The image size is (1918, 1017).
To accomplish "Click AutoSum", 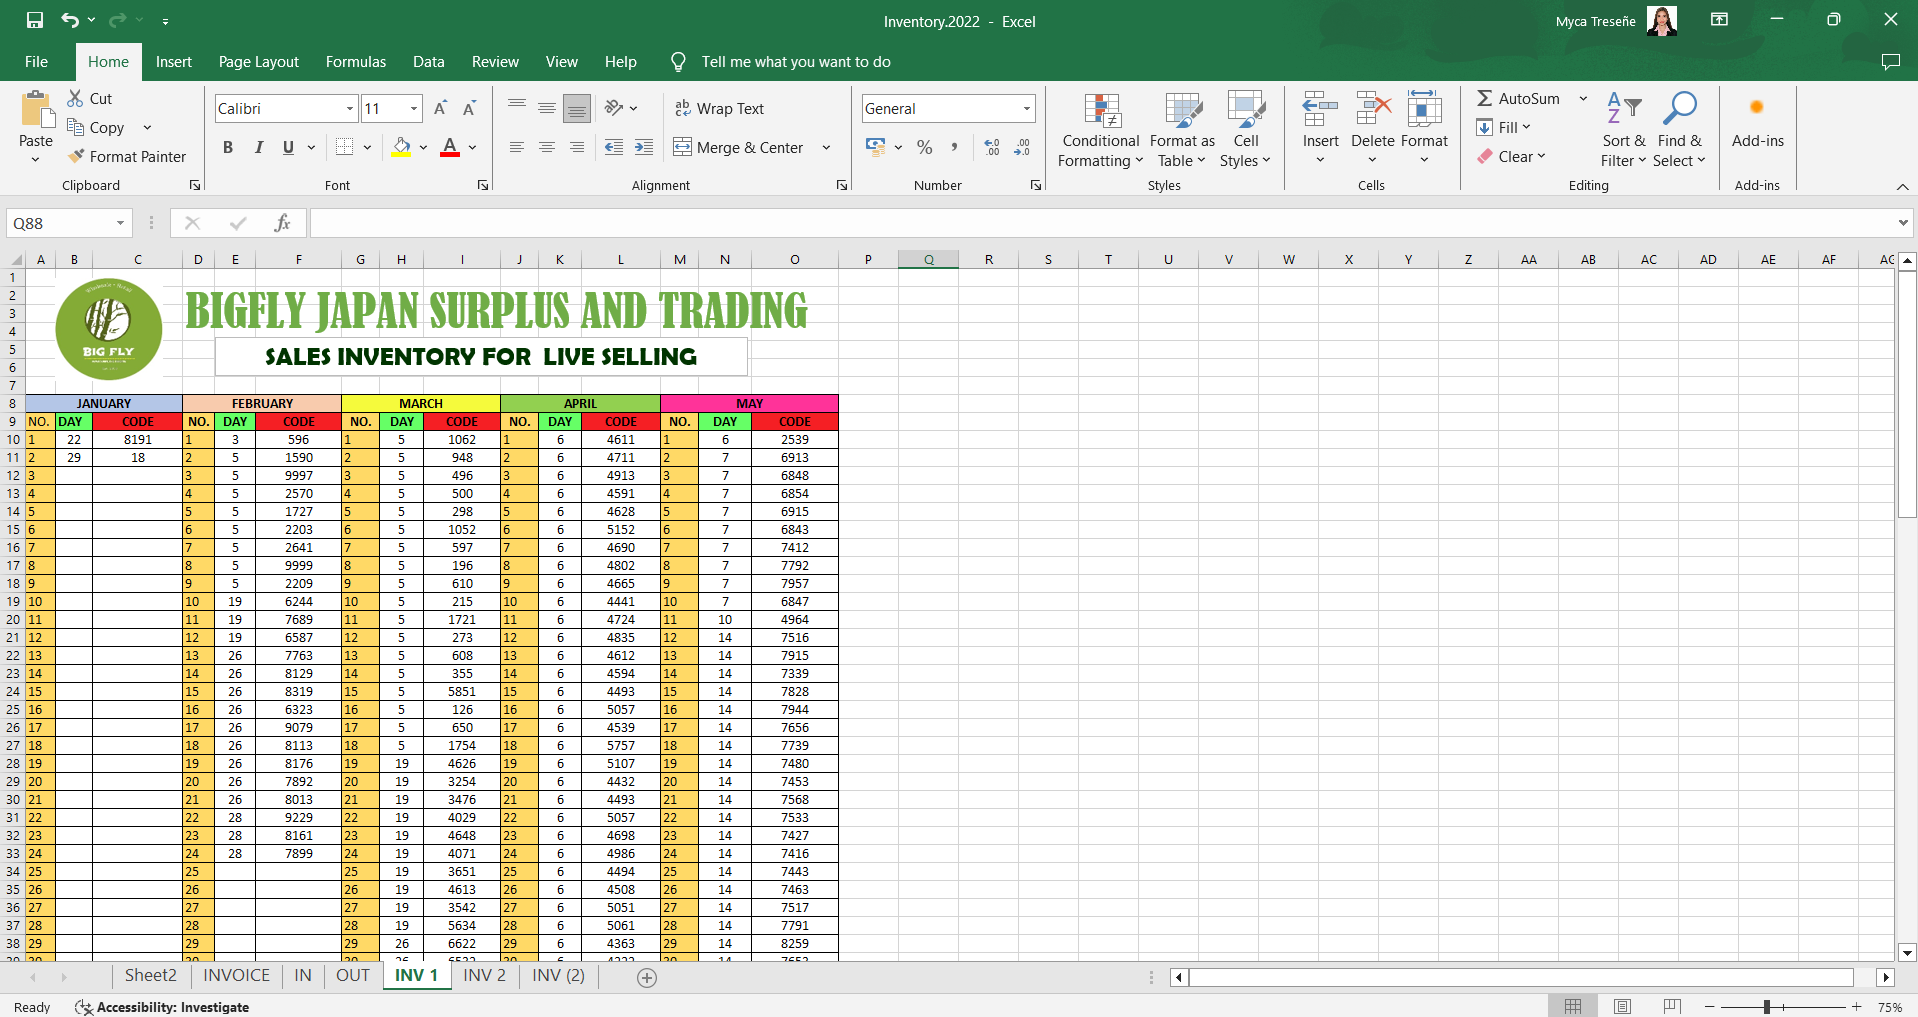I will [1518, 98].
